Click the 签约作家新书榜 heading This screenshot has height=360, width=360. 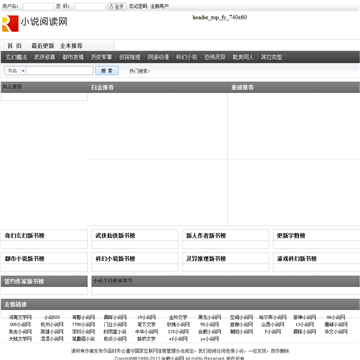point(24,282)
